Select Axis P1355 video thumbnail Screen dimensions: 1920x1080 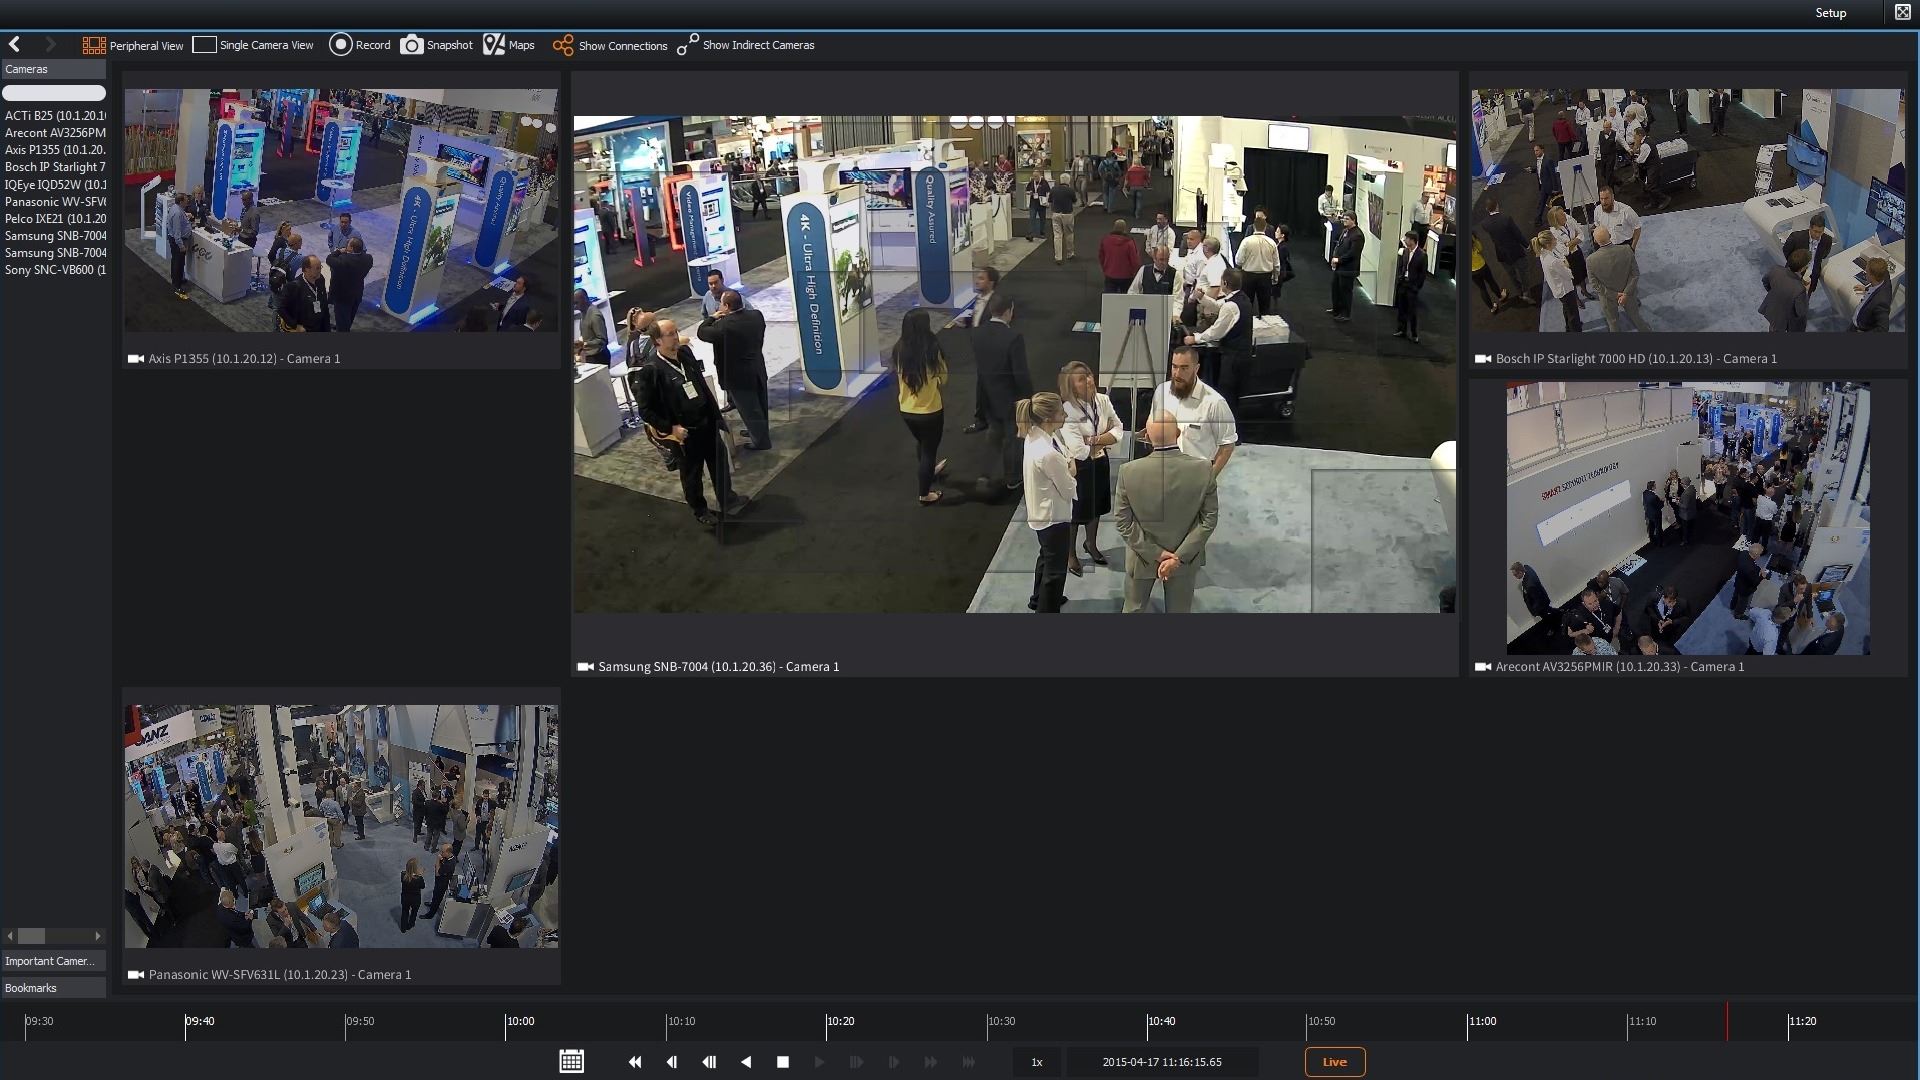pyautogui.click(x=341, y=210)
